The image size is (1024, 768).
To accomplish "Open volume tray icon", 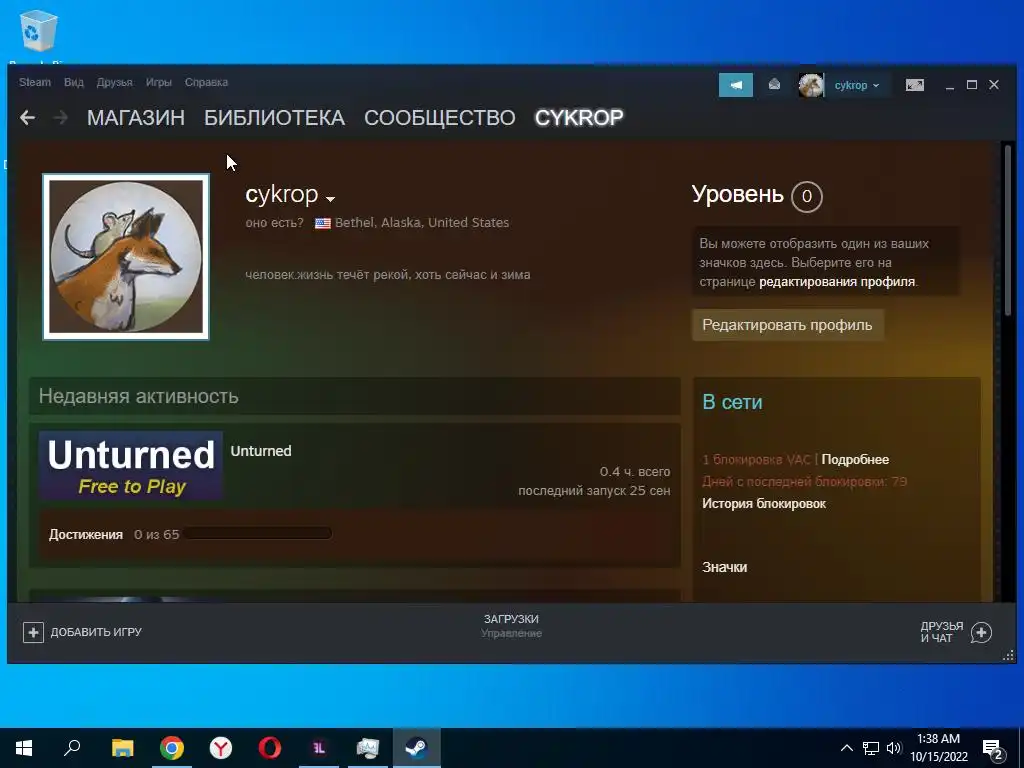I will click(x=894, y=748).
